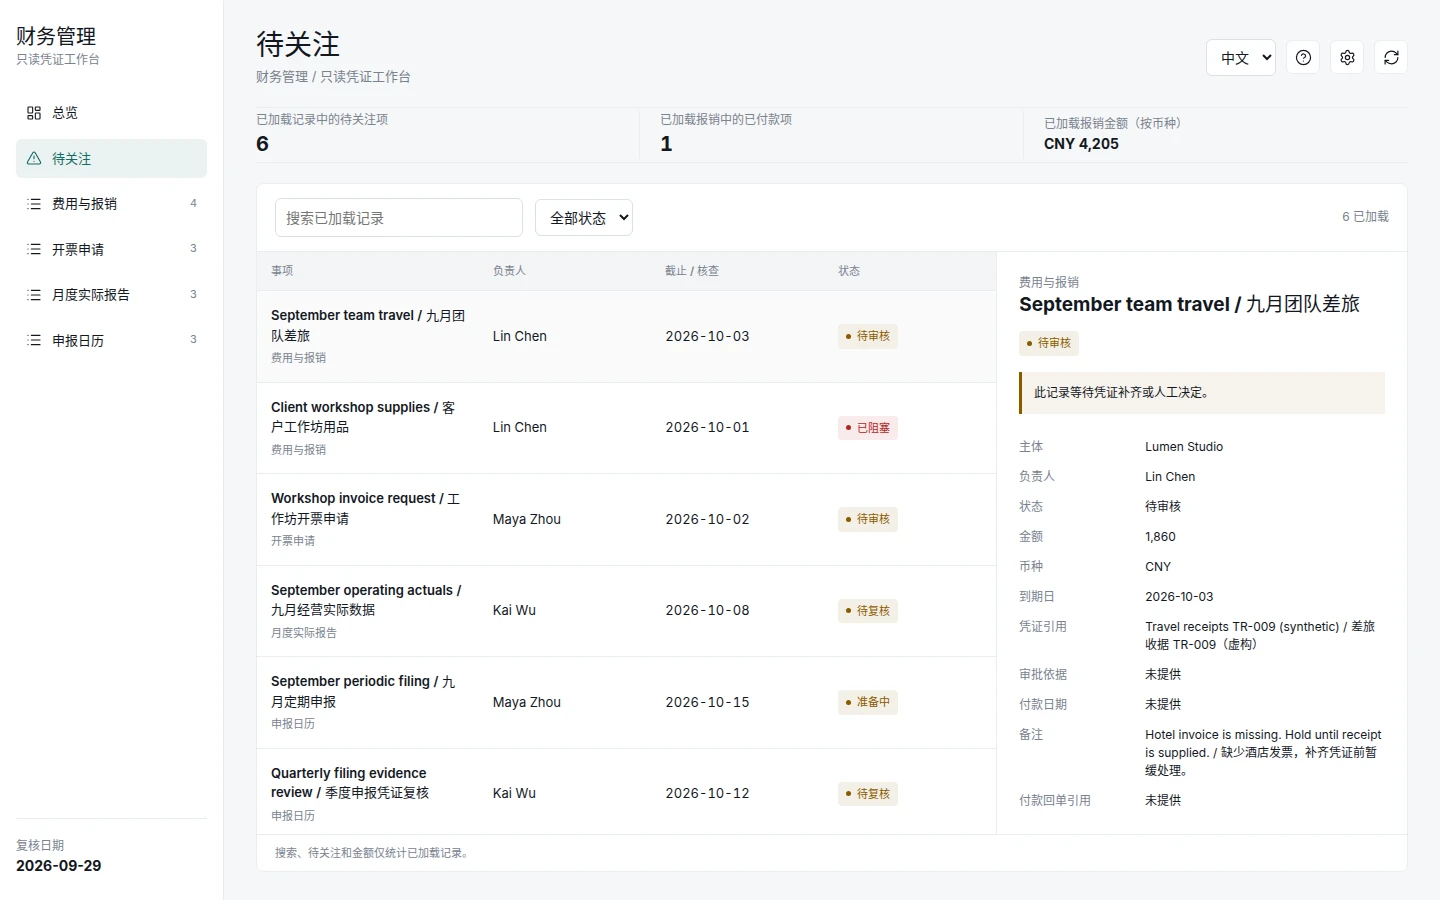
Task: Click the 待复核 badge for 2026-10-08
Action: pyautogui.click(x=868, y=611)
